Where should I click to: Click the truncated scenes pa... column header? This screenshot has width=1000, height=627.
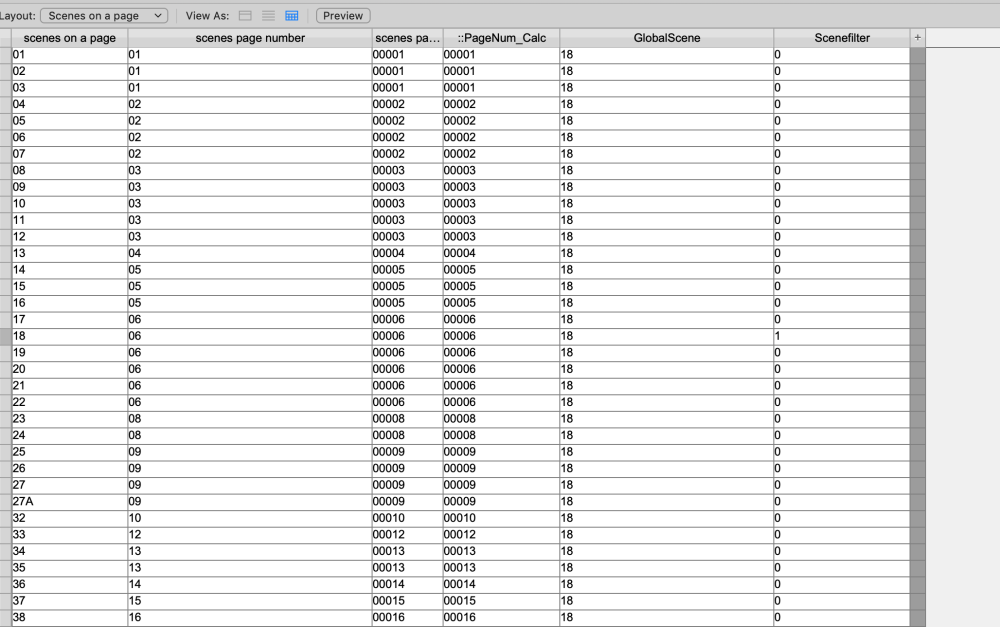405,38
